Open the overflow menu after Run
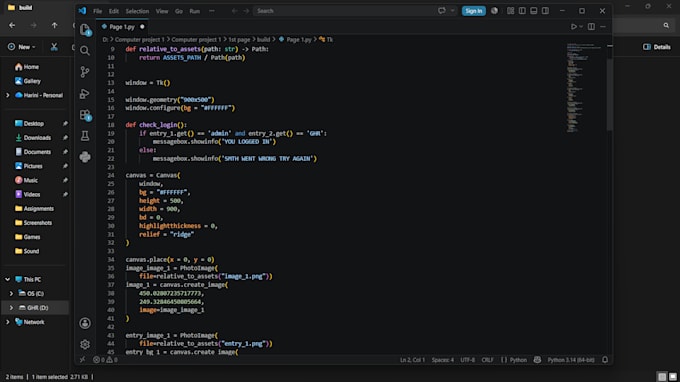The height and width of the screenshot is (382, 680). click(x=212, y=11)
